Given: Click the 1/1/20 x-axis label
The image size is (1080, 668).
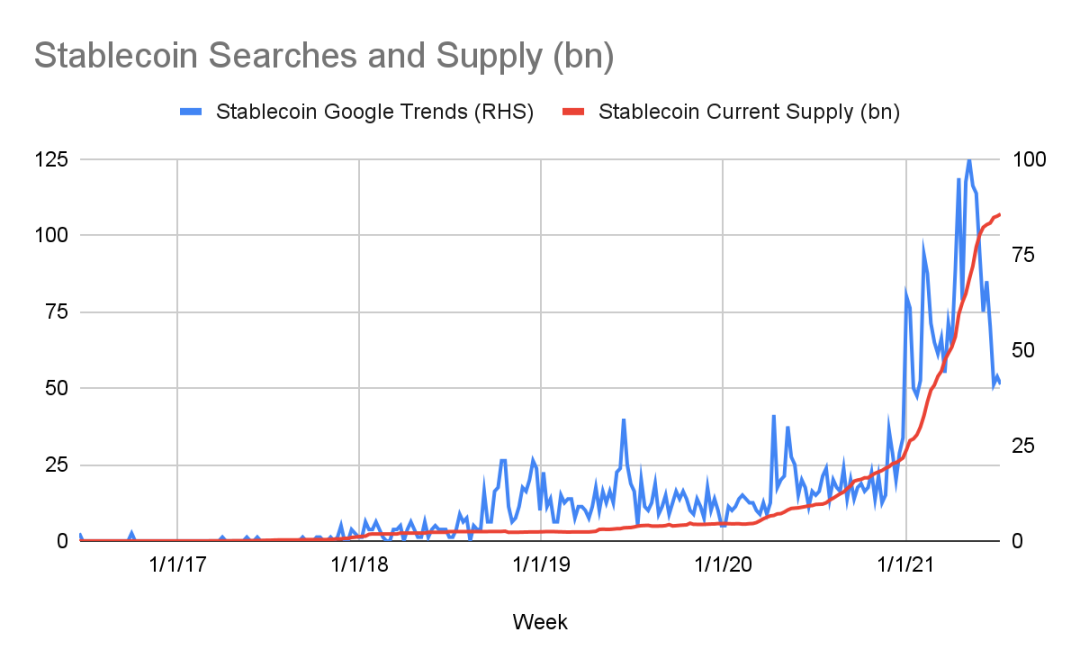Looking at the screenshot, I should point(723,565).
